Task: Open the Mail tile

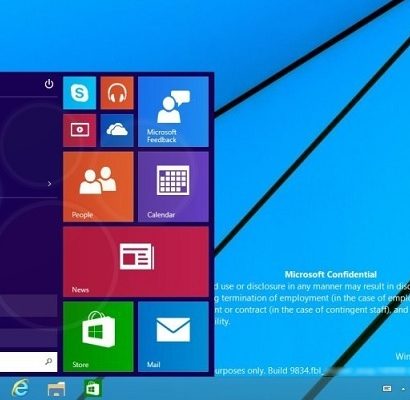Action: click(x=173, y=337)
